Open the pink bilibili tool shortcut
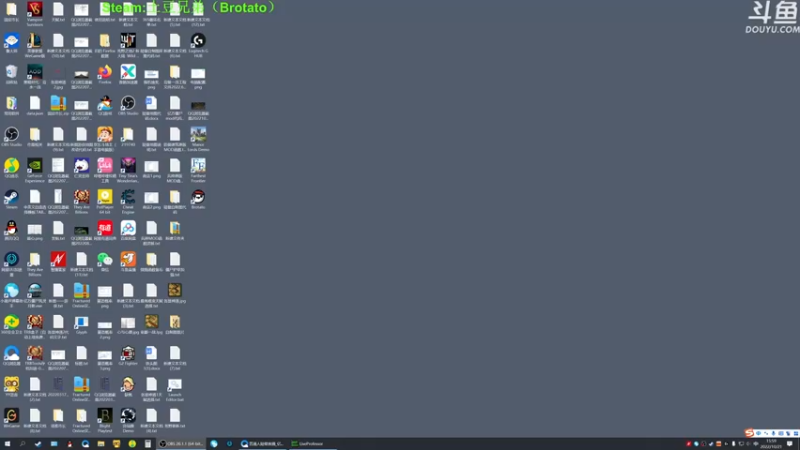This screenshot has width=800, height=450. [105, 170]
